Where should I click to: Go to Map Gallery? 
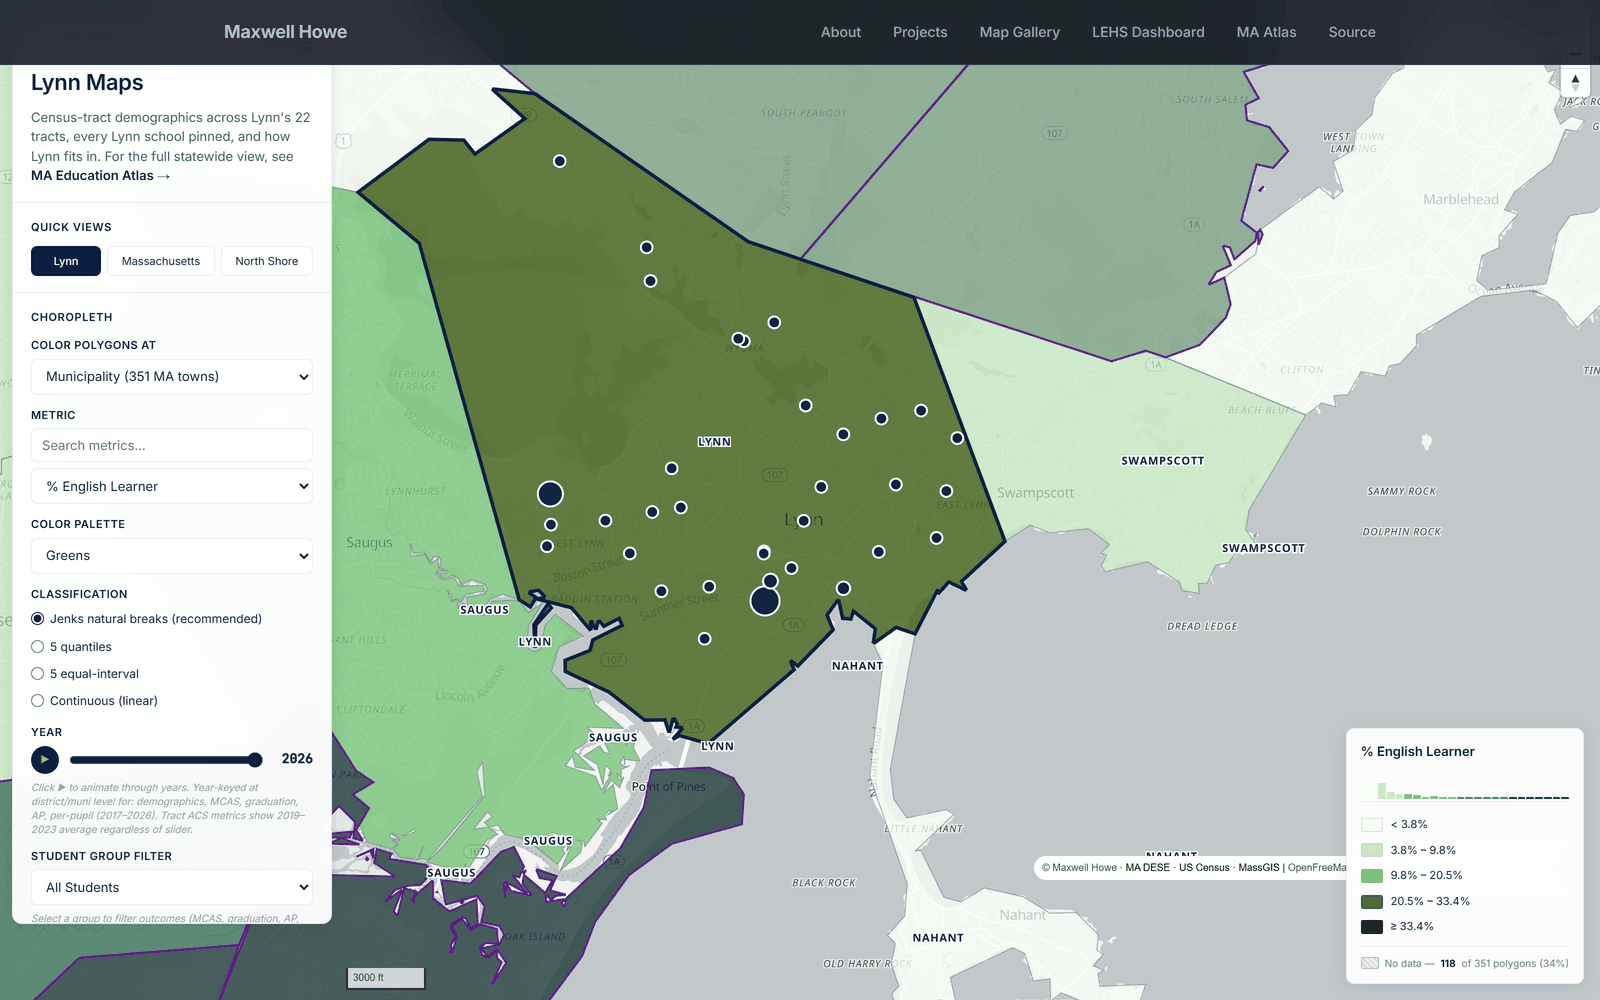point(1020,32)
